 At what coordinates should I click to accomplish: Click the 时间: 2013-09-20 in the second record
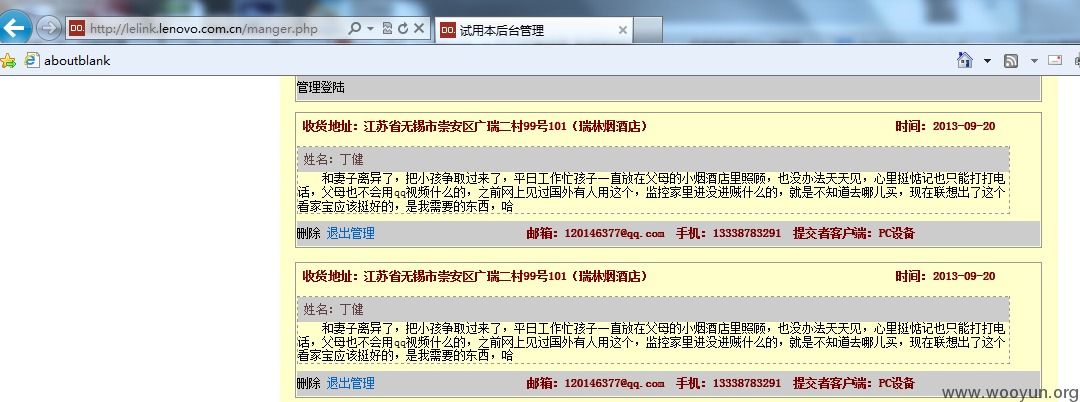coord(945,276)
